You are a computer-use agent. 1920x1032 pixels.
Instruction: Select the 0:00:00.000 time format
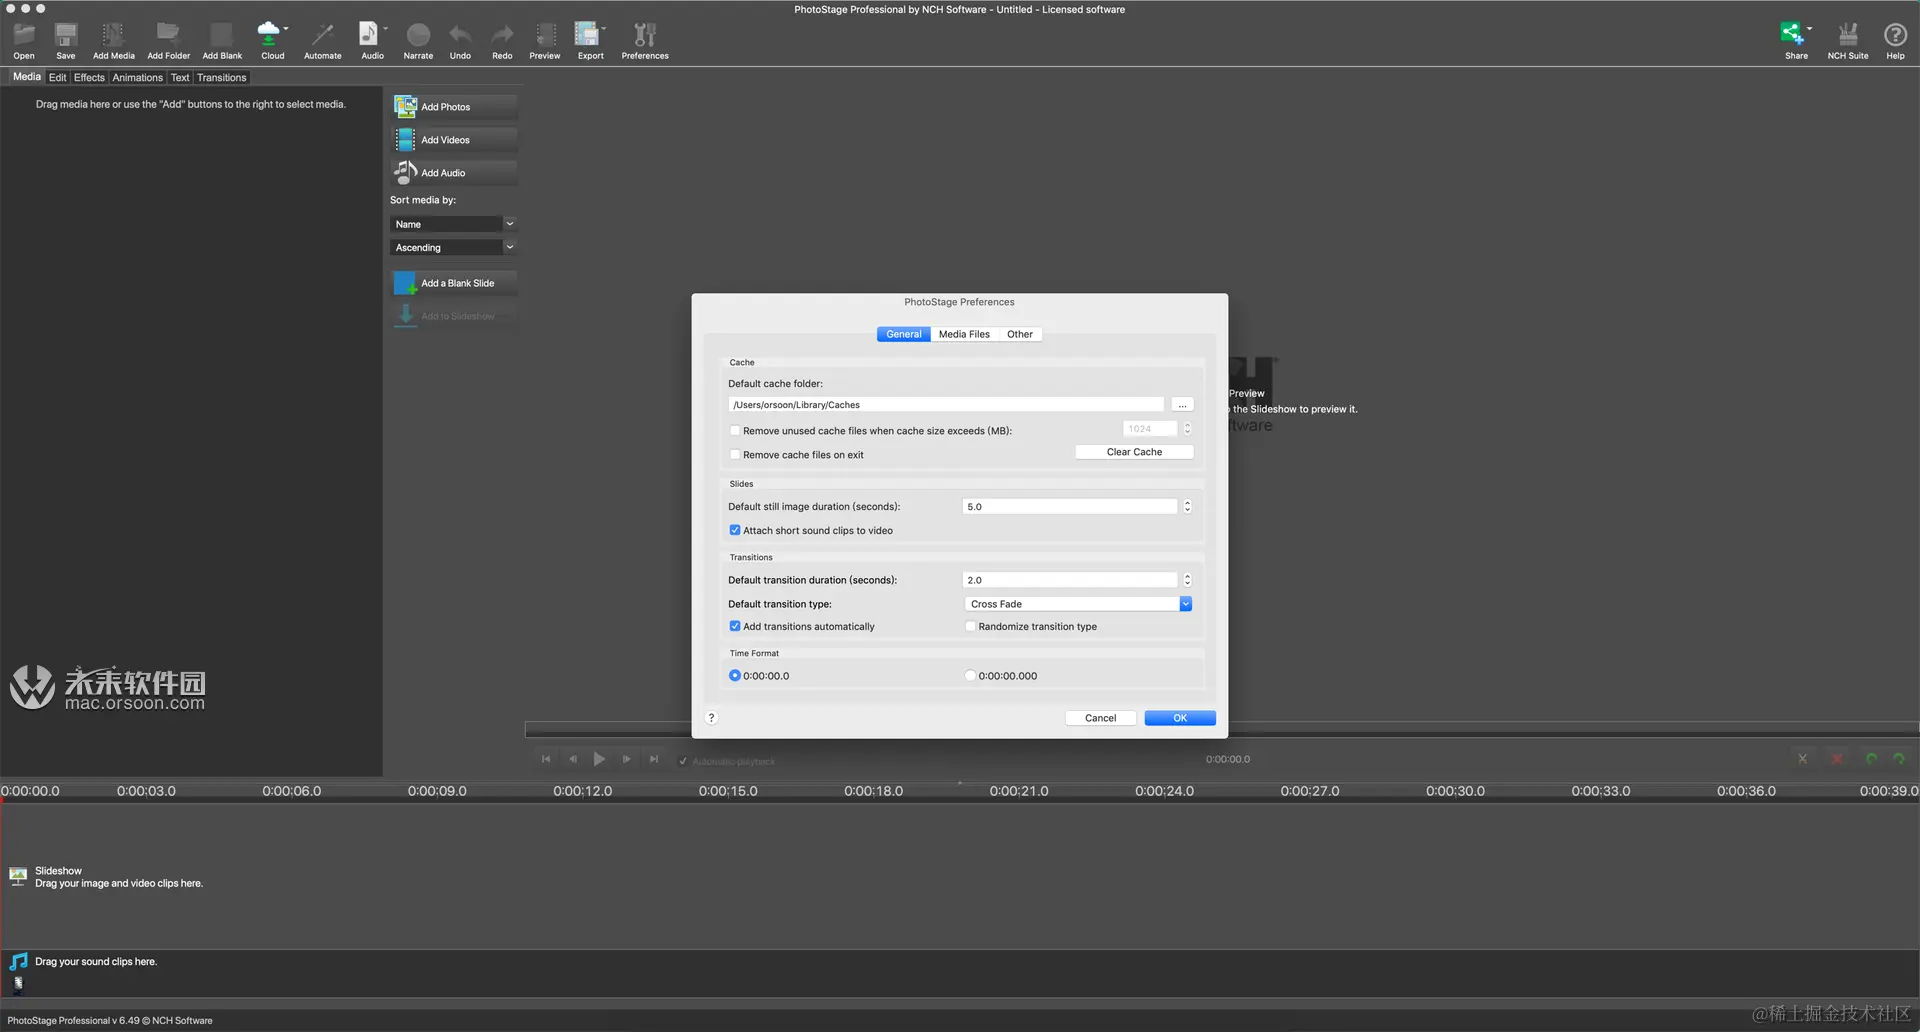coord(970,676)
